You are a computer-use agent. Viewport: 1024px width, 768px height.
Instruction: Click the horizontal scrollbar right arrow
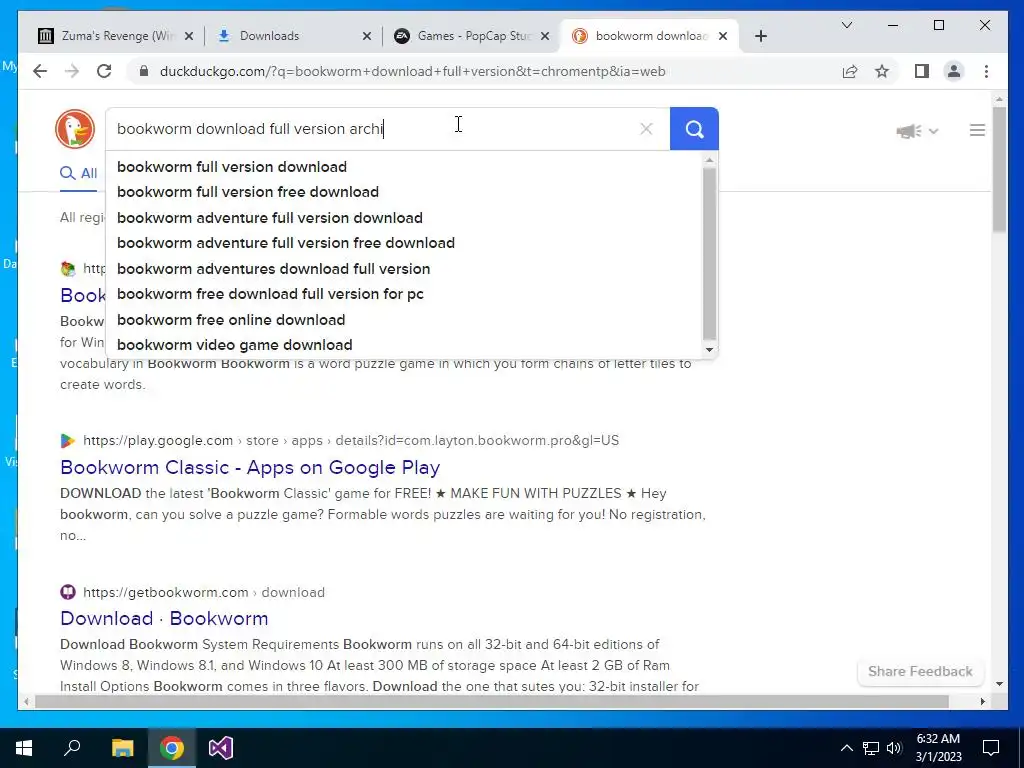click(x=982, y=701)
